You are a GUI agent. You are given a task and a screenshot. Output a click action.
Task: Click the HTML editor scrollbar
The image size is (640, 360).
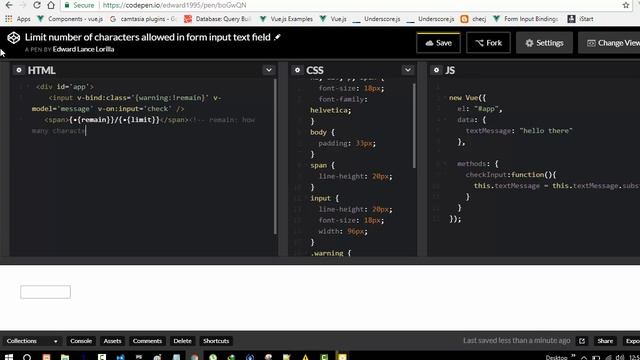point(276,156)
